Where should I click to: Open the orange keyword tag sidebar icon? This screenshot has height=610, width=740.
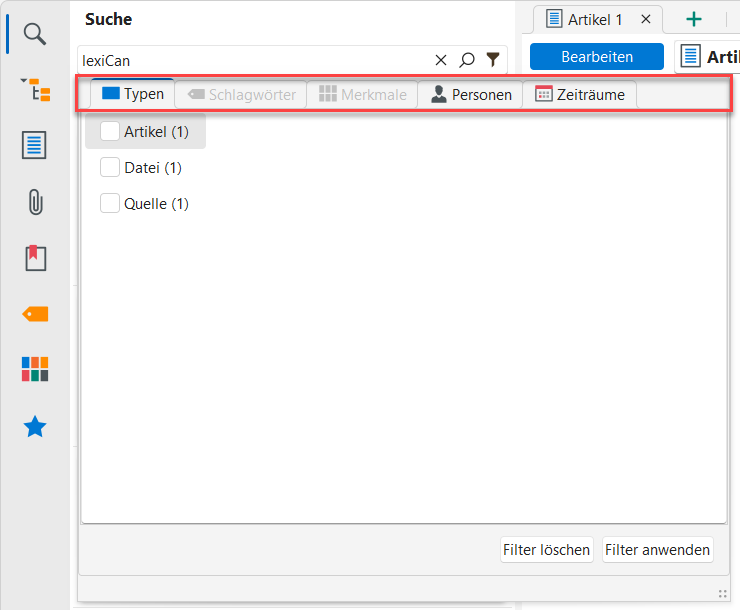pos(35,314)
